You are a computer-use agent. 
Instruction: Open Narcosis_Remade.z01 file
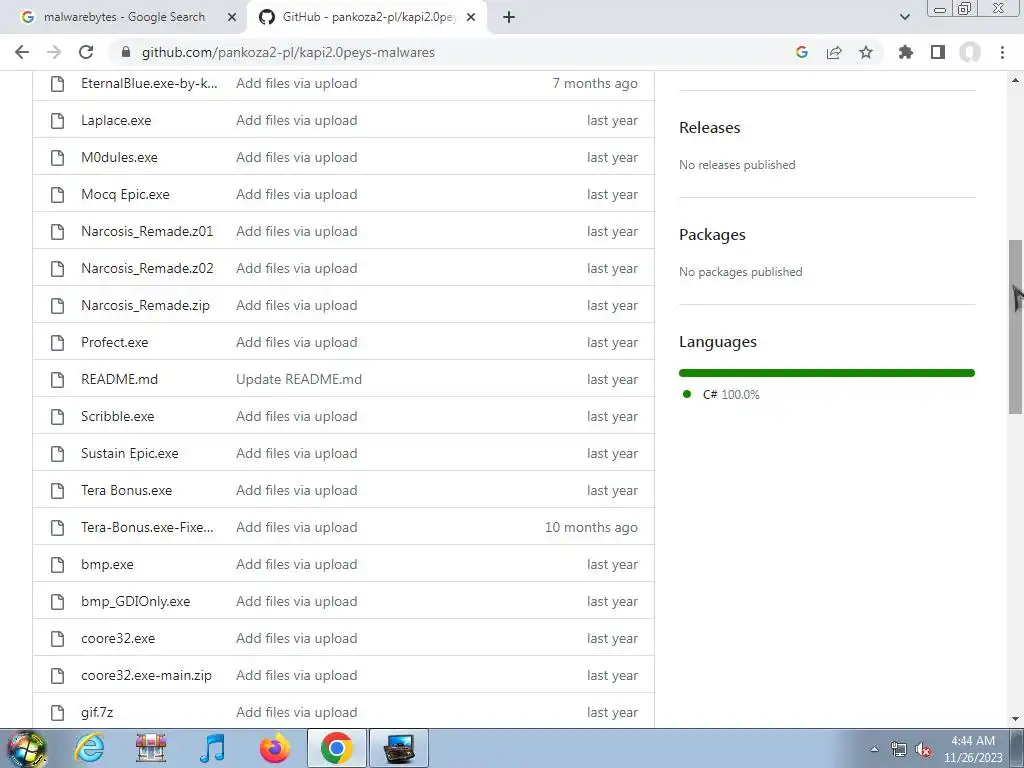pyautogui.click(x=147, y=232)
